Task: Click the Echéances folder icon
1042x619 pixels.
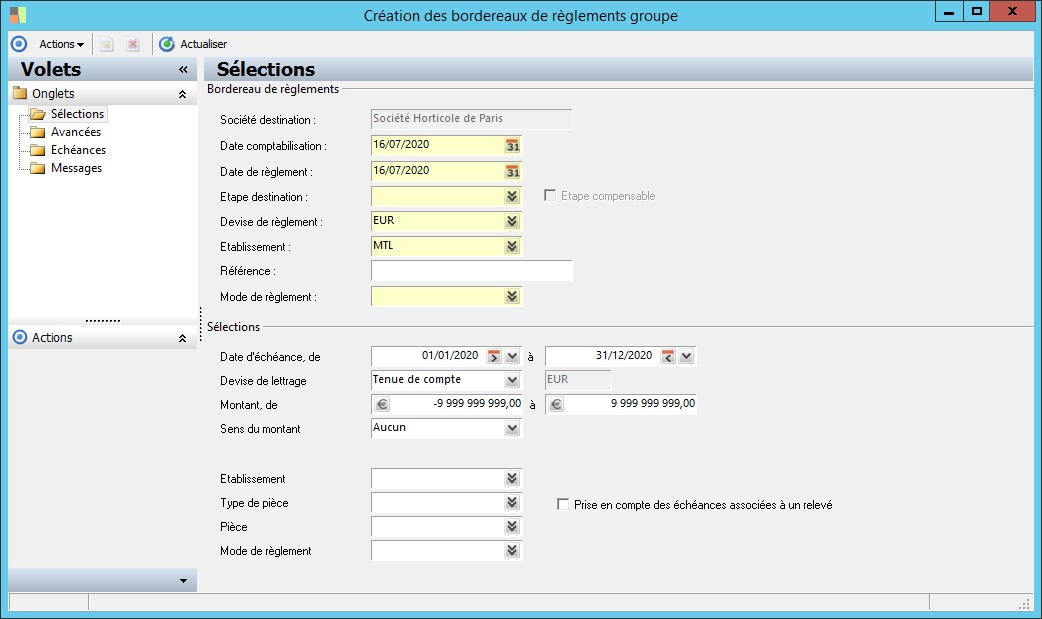Action: [38, 150]
